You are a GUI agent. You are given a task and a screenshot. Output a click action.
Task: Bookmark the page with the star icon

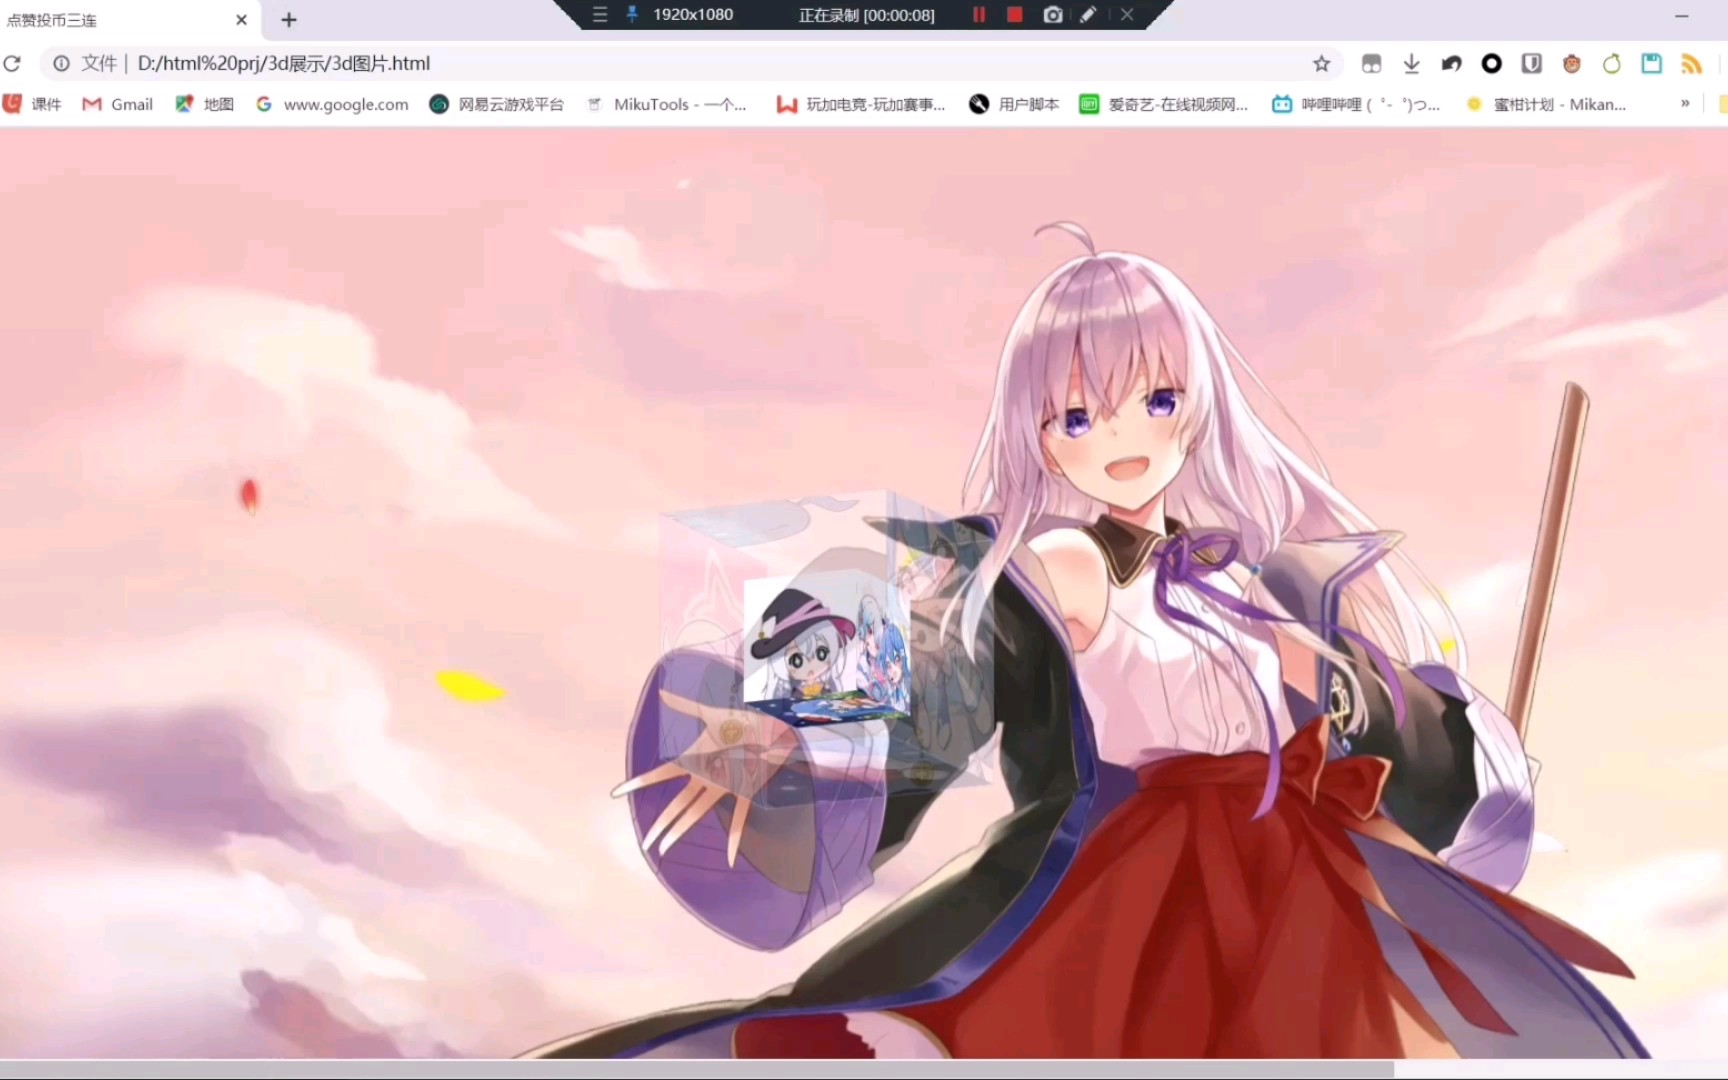(x=1321, y=63)
